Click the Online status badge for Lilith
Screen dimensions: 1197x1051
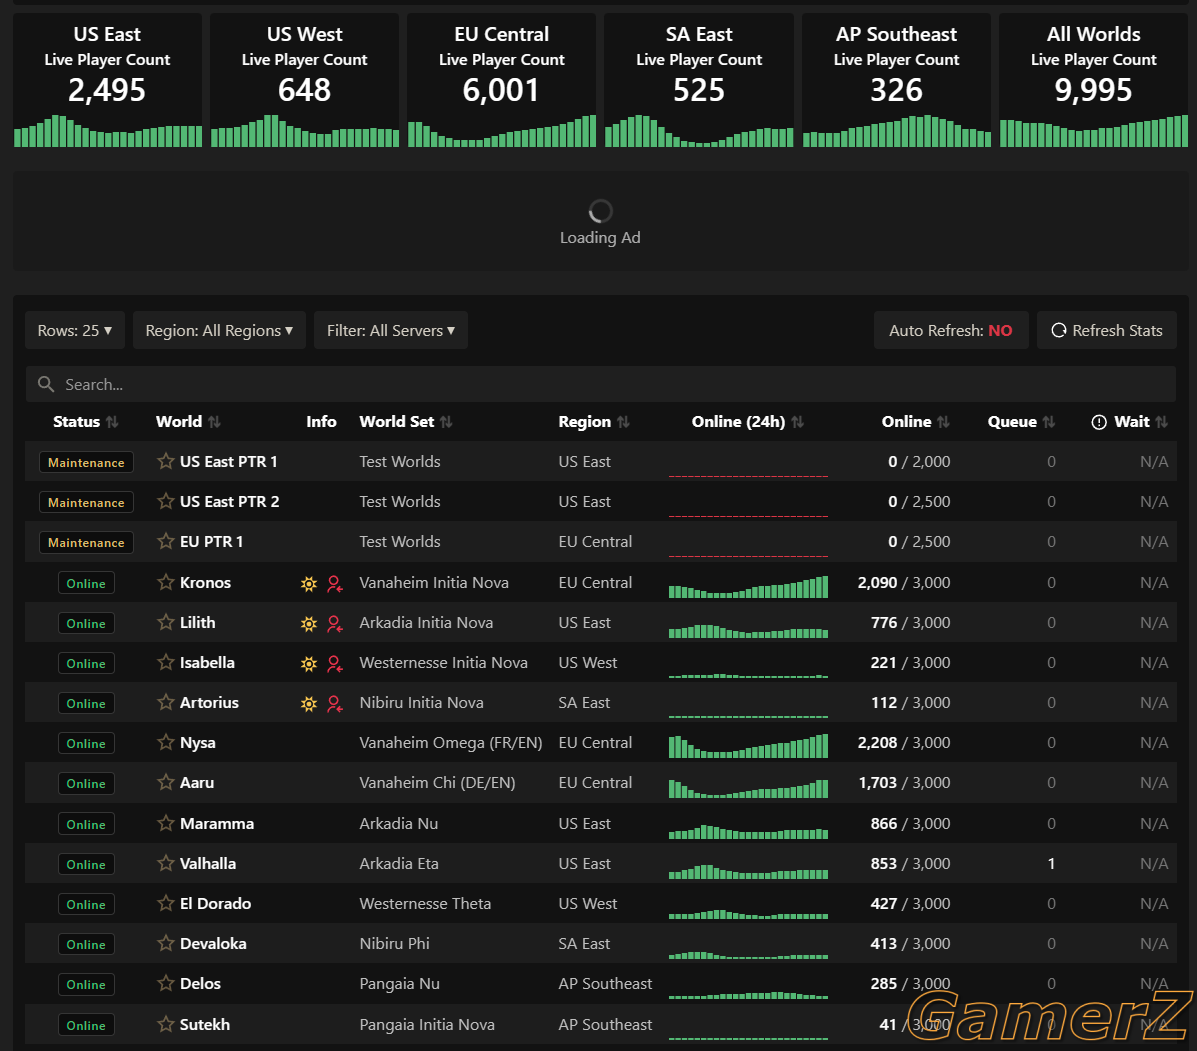pos(86,623)
